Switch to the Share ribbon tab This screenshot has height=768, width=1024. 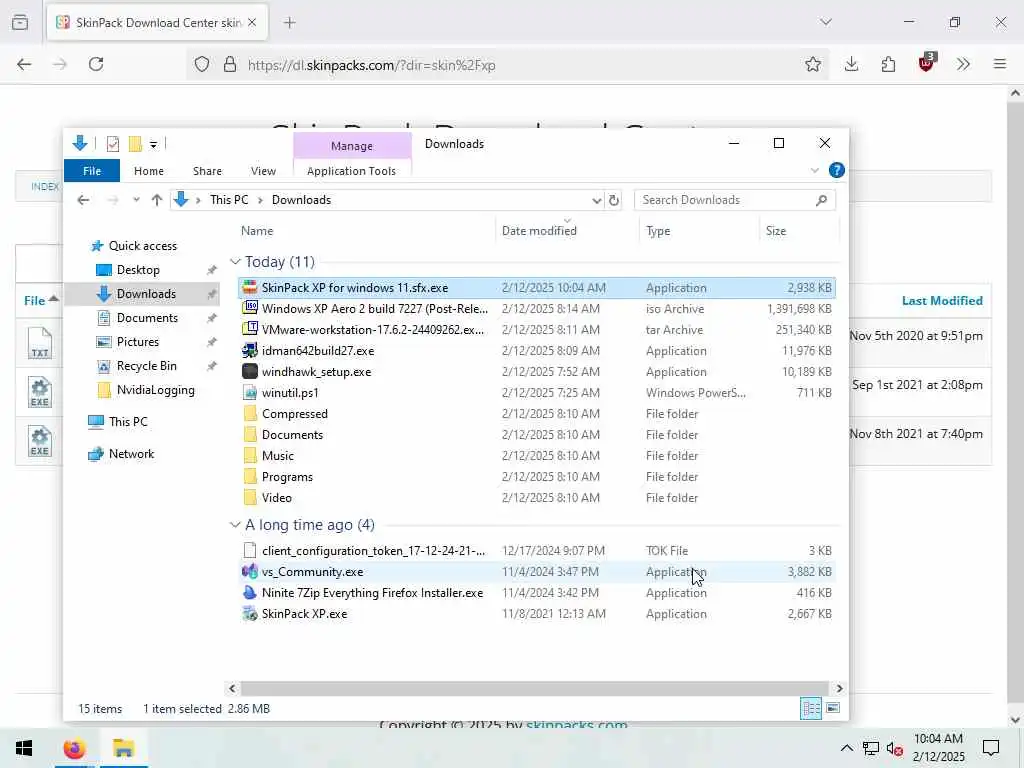pos(207,171)
